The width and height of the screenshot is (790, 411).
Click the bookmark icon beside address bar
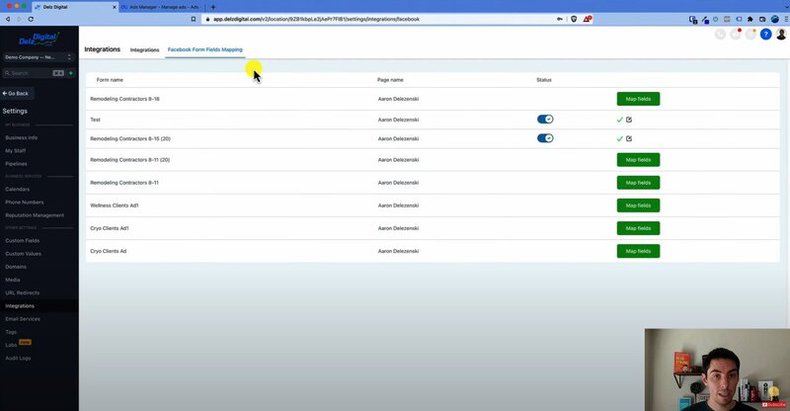click(x=193, y=19)
